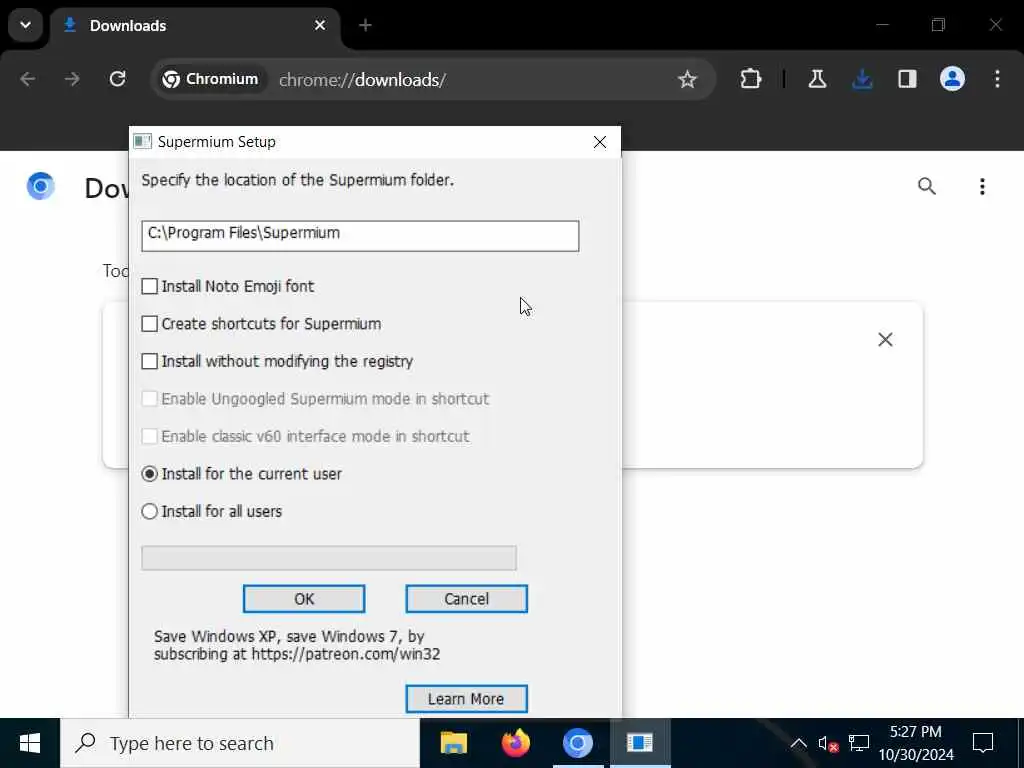Image resolution: width=1024 pixels, height=768 pixels.
Task: Switch to Chromium in taskbar
Action: click(577, 743)
